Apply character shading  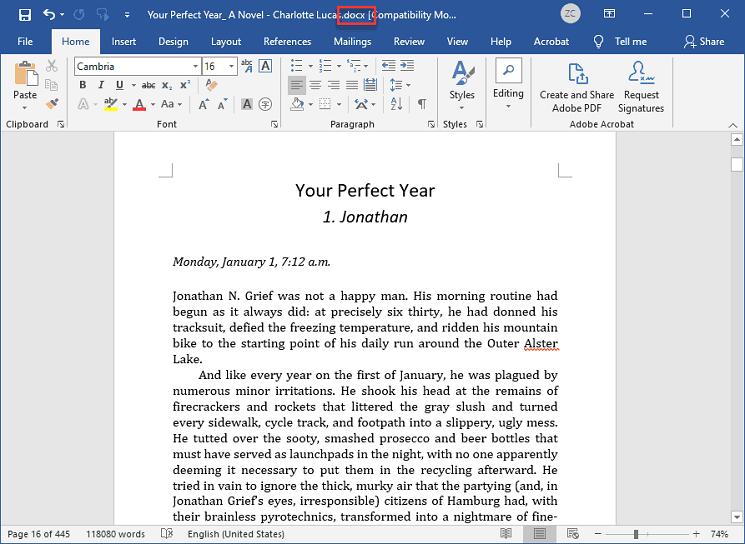click(x=247, y=104)
